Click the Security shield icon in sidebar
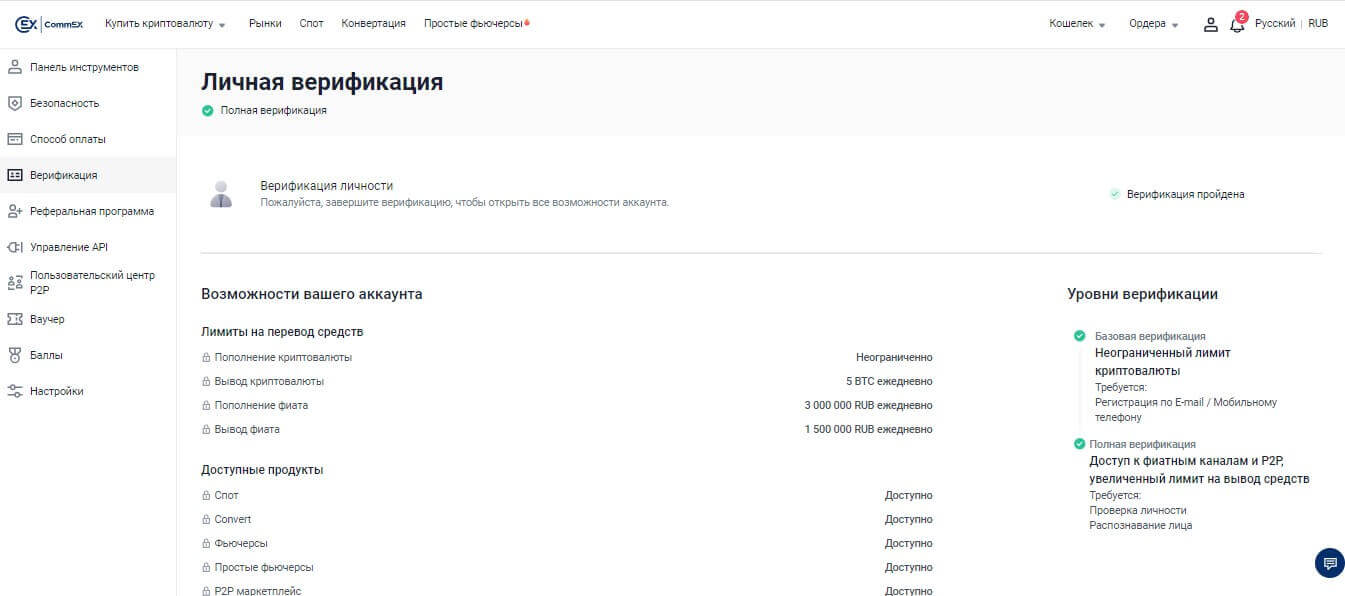 [x=15, y=103]
